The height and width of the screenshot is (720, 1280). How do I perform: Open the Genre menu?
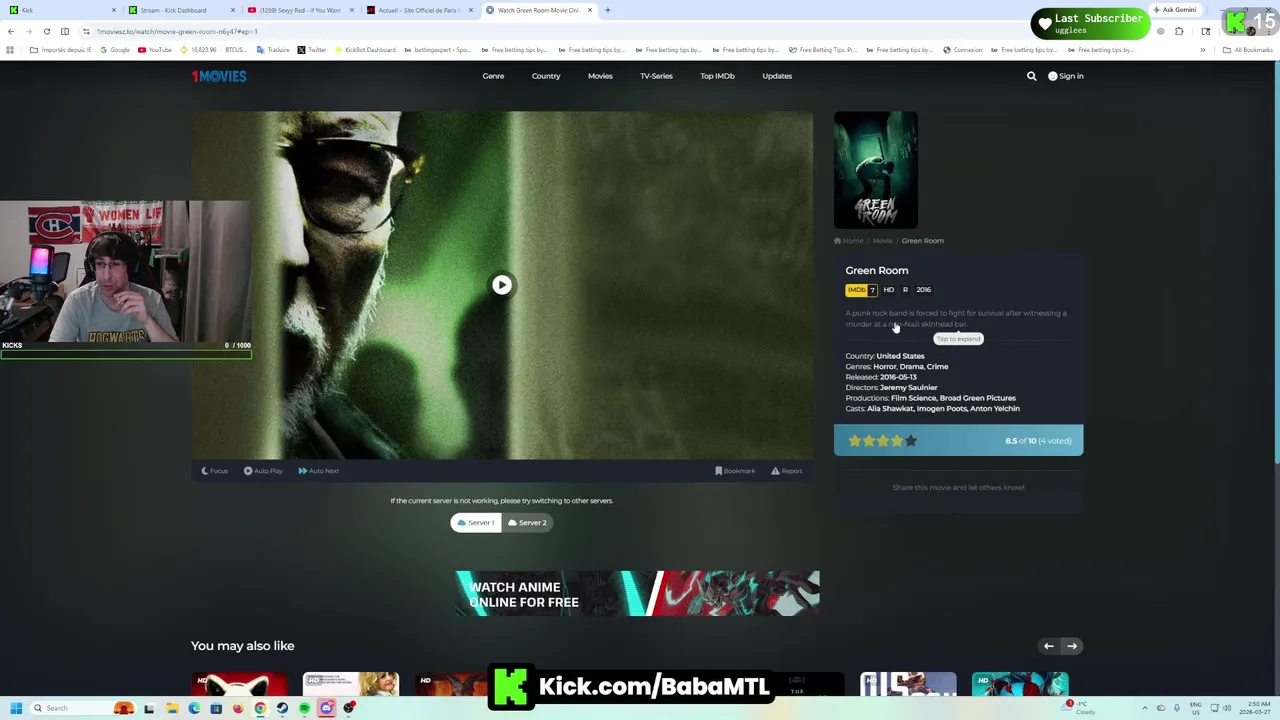point(493,76)
